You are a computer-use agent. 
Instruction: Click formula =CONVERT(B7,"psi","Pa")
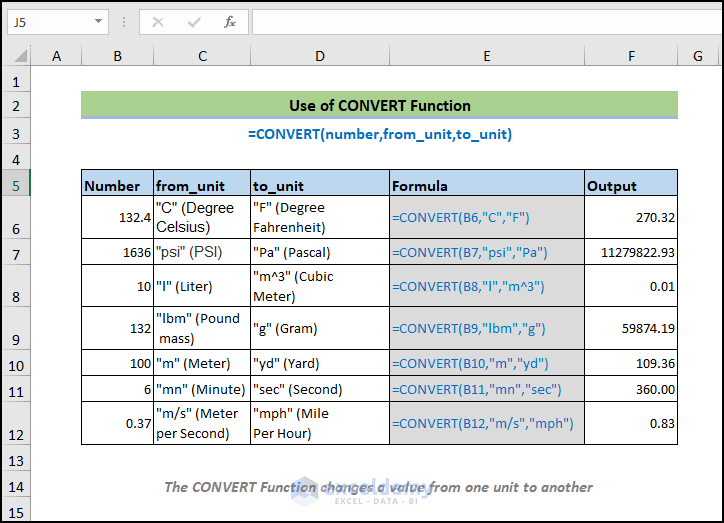487,252
